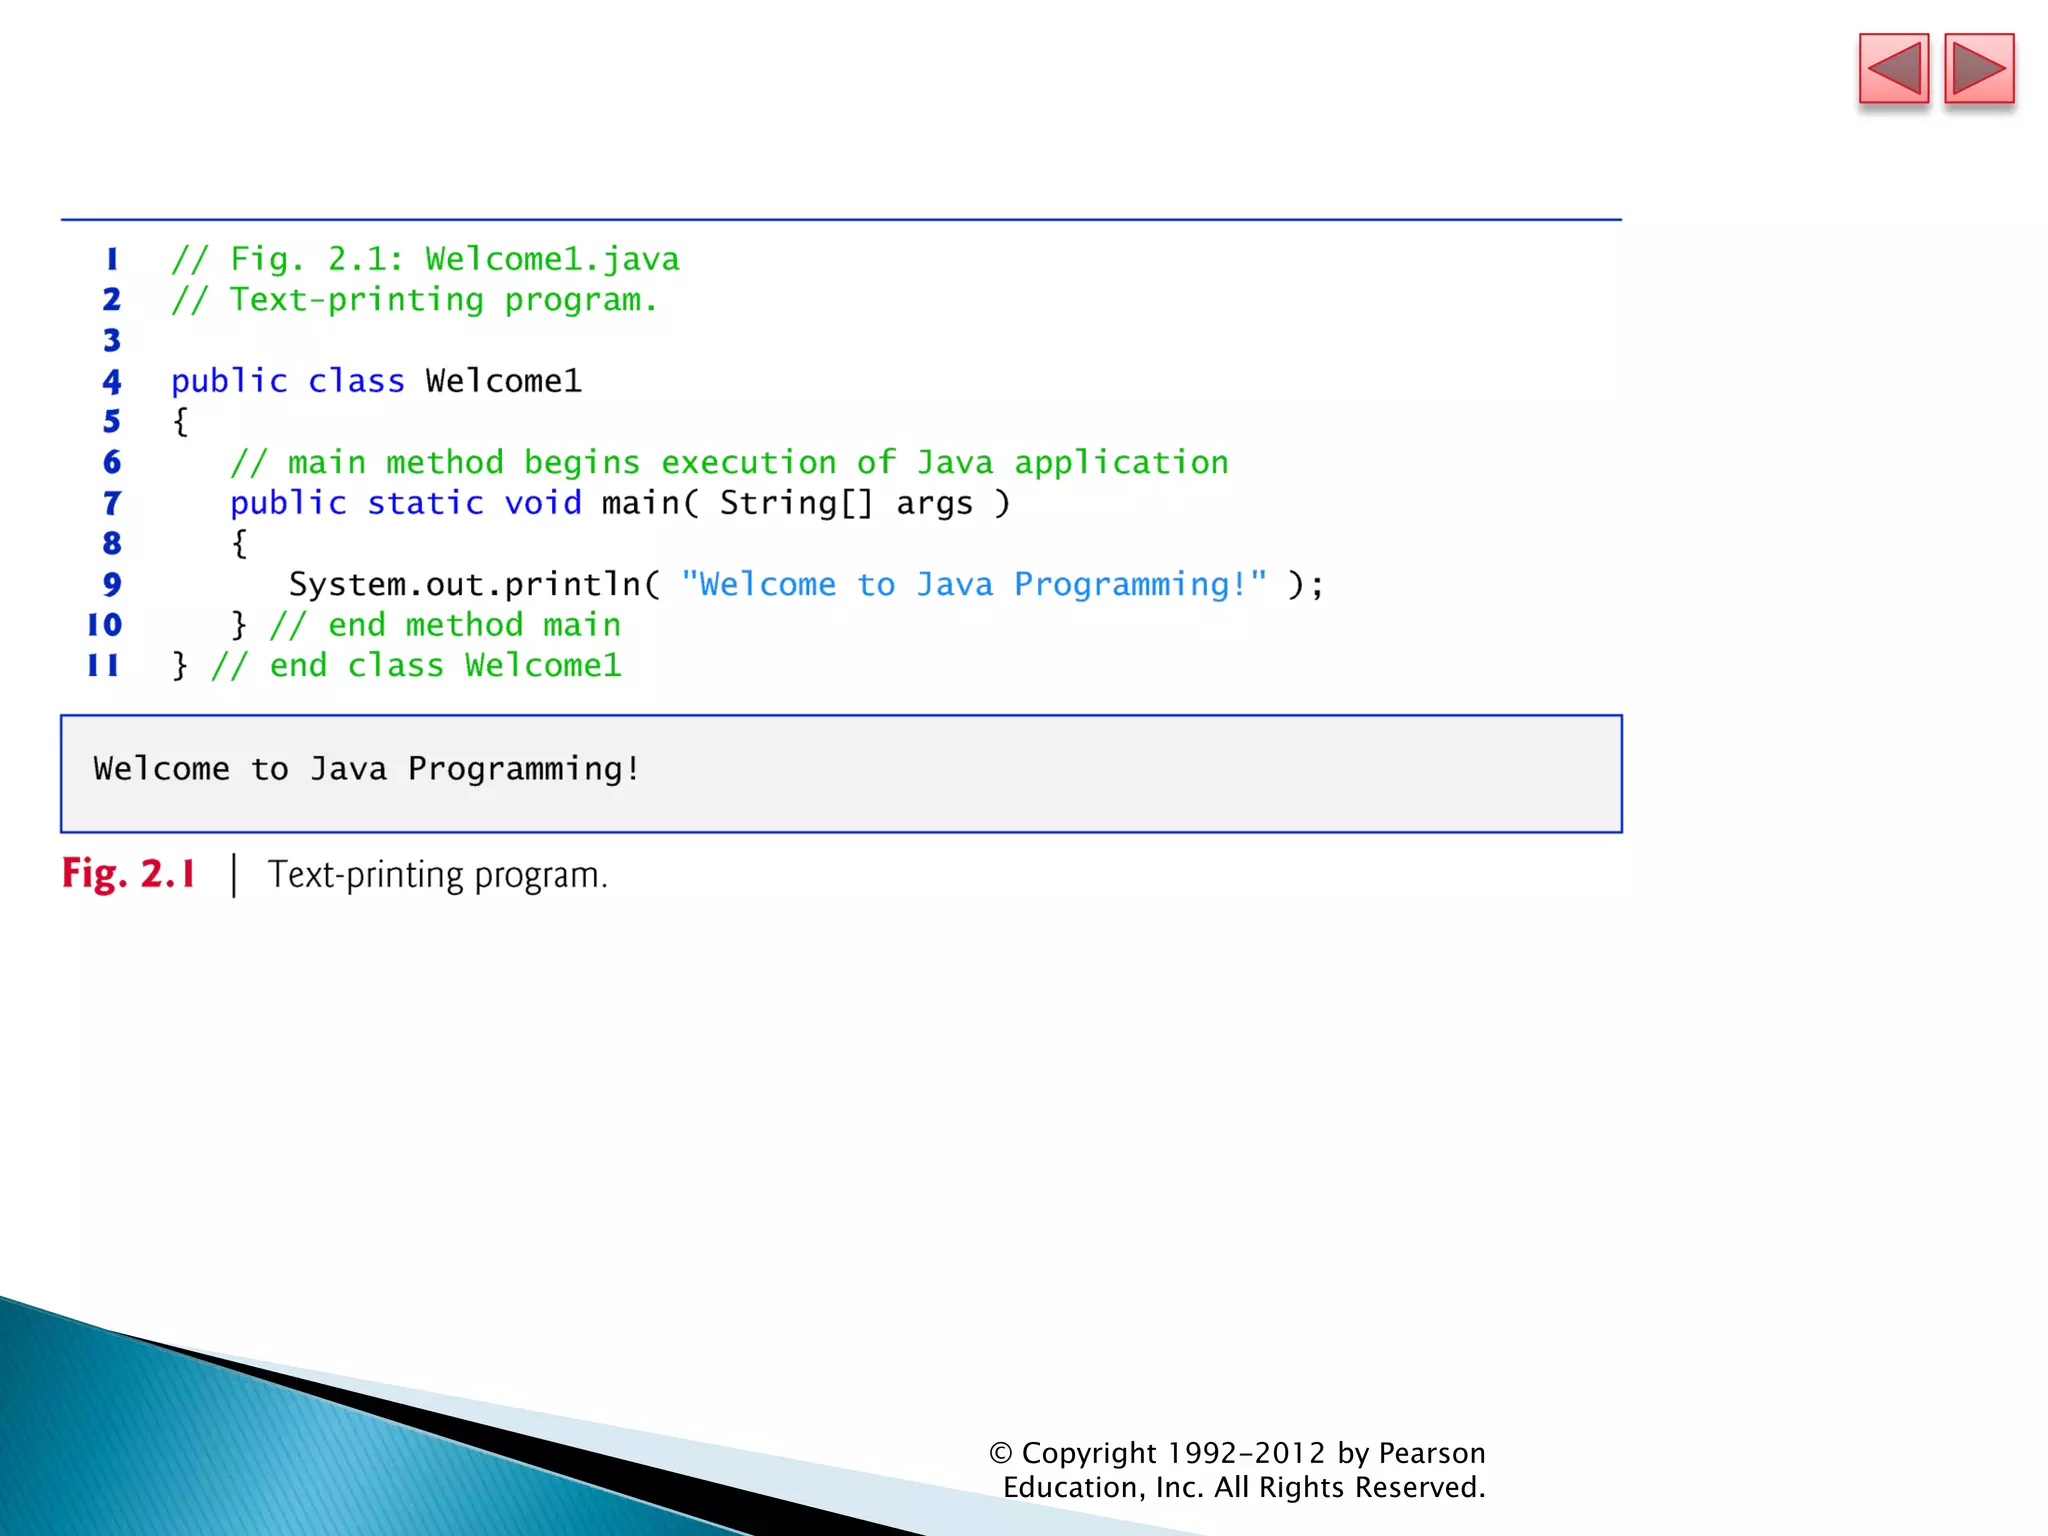The height and width of the screenshot is (1536, 2048).
Task: Click the output text 'Welcome to Java Programming!'
Action: click(x=366, y=769)
